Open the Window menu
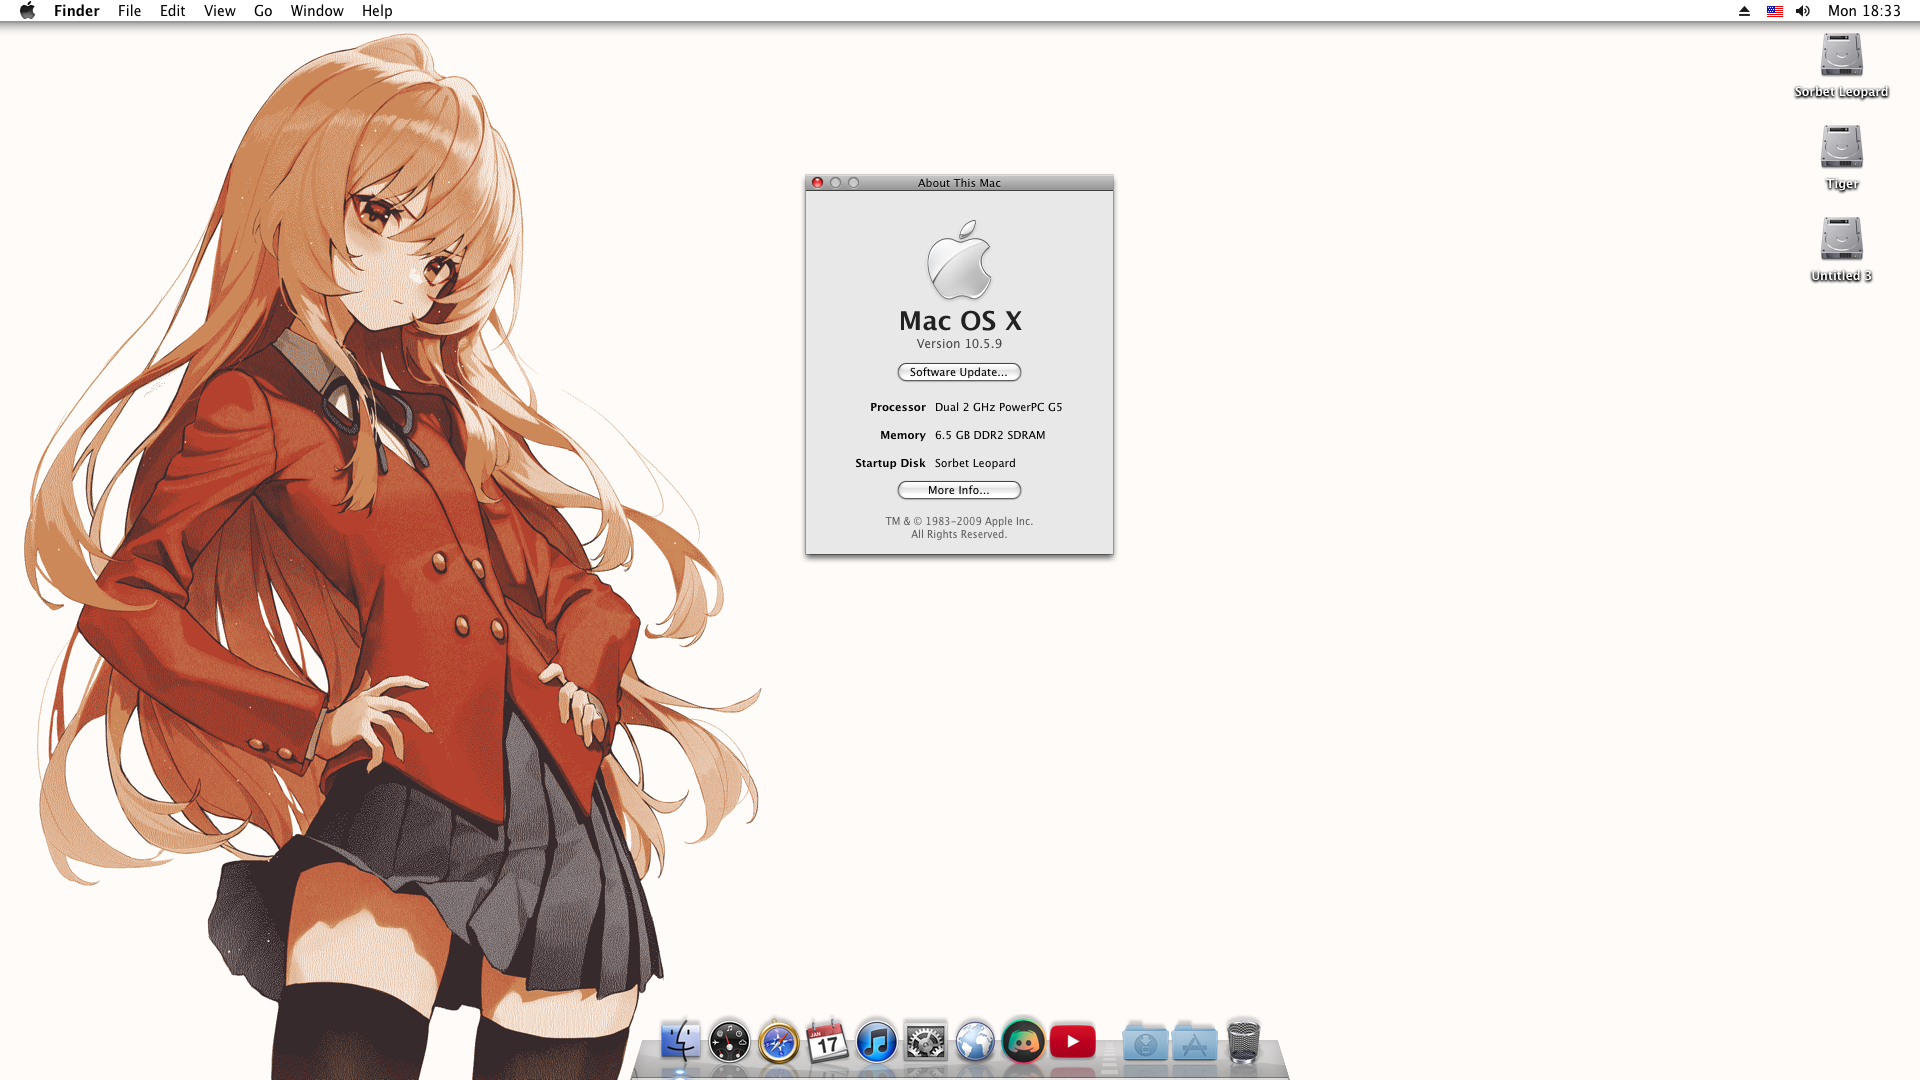The width and height of the screenshot is (1920, 1080). tap(317, 11)
